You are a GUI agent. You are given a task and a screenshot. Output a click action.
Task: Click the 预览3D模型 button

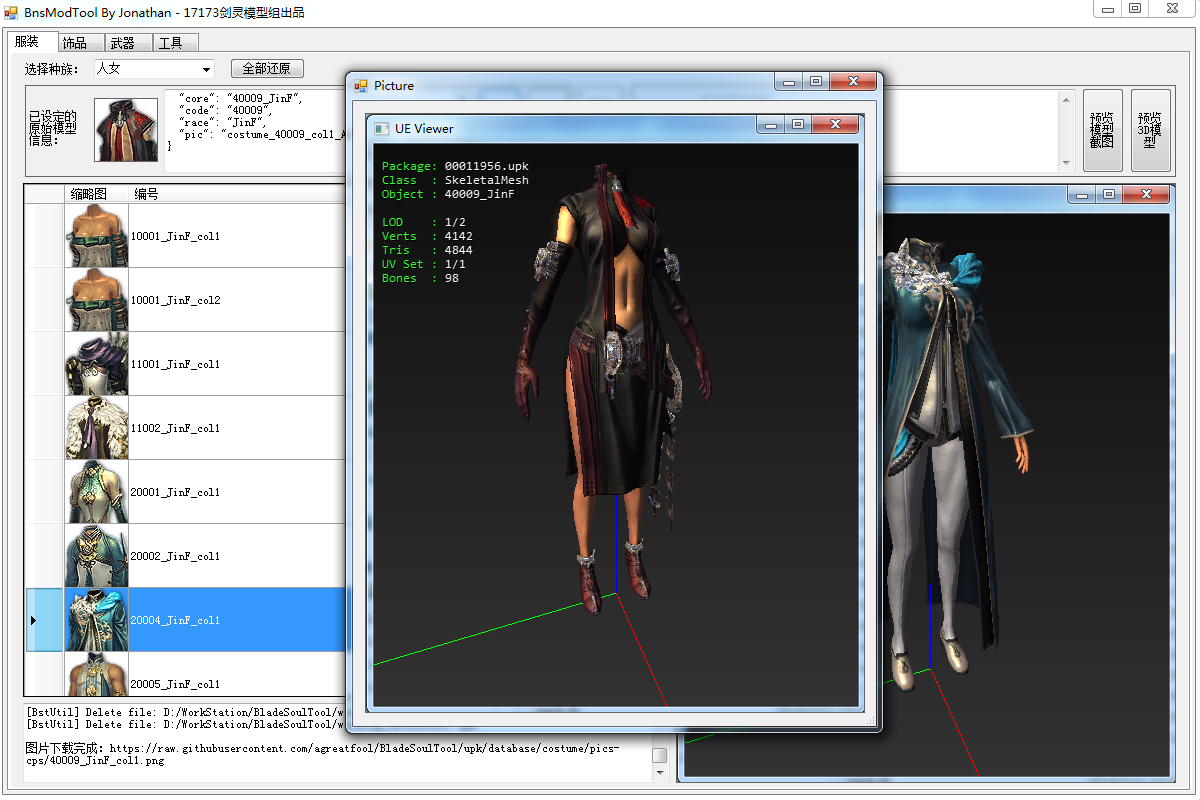[x=1150, y=130]
